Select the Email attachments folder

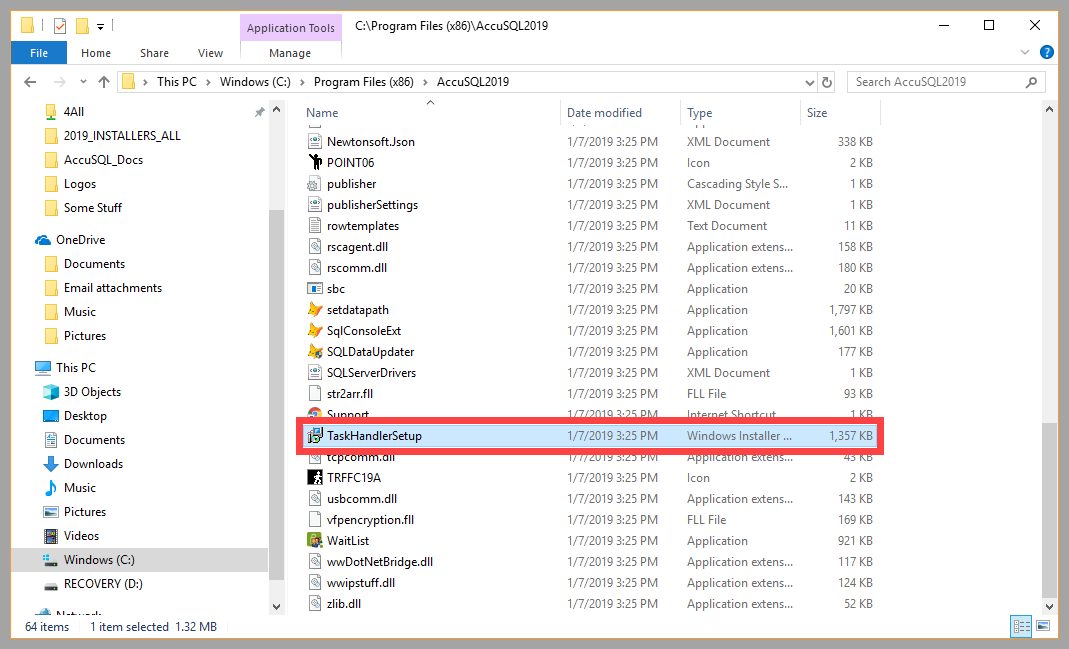point(112,288)
